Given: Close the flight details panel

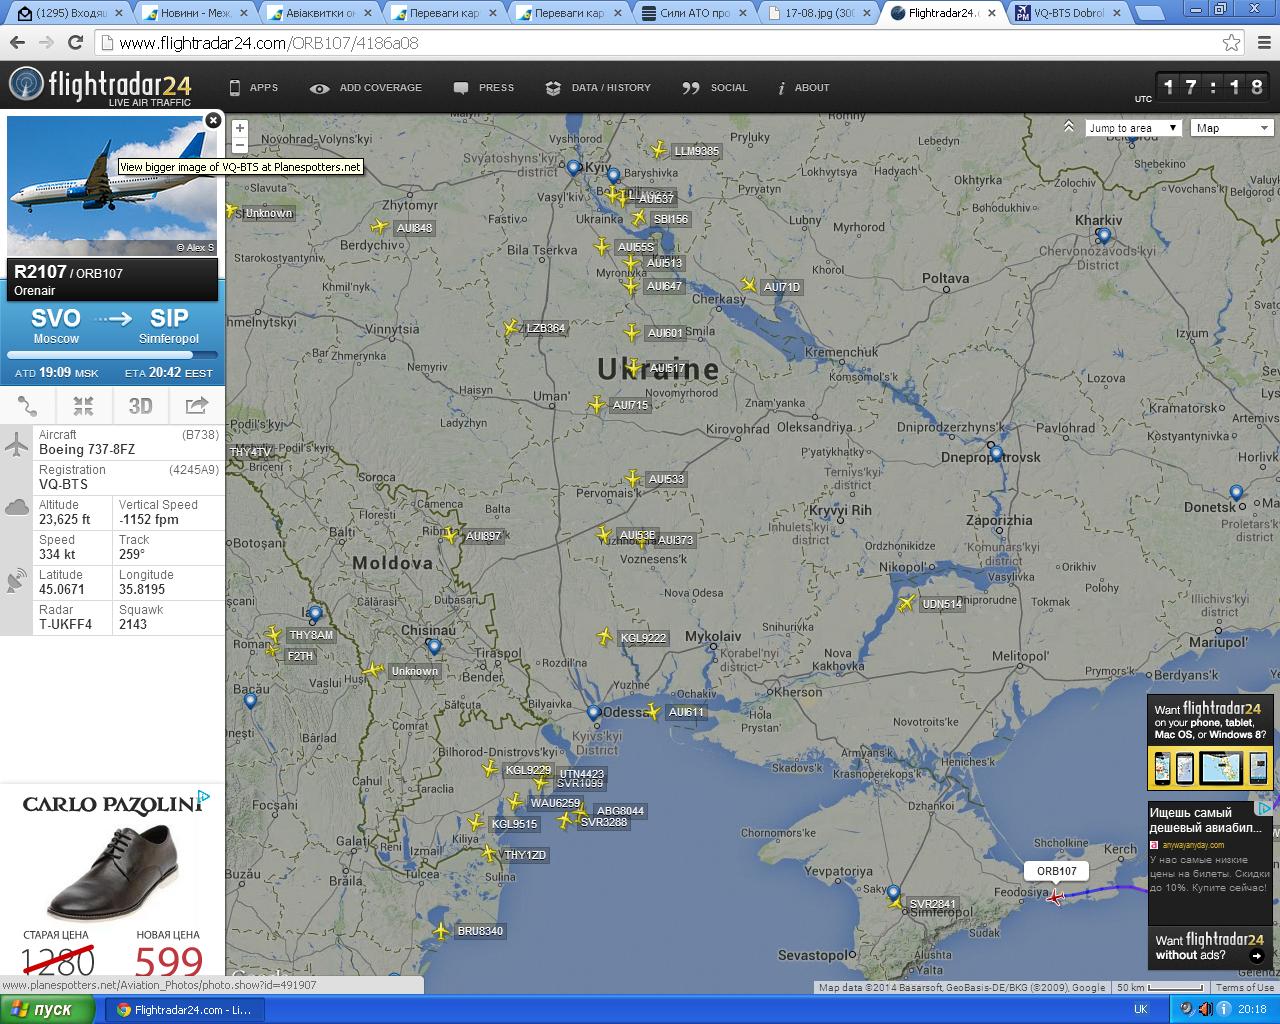Looking at the screenshot, I should coord(213,120).
